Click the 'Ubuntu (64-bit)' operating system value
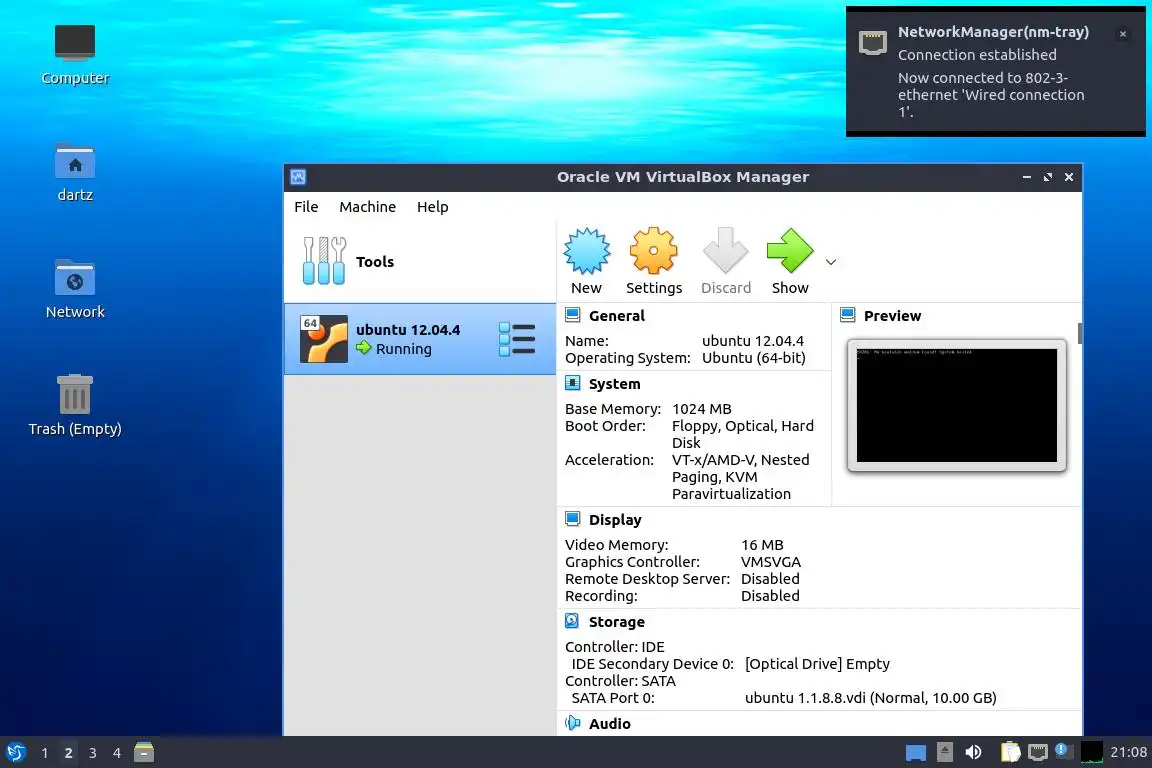Viewport: 1152px width, 768px height. tap(754, 358)
